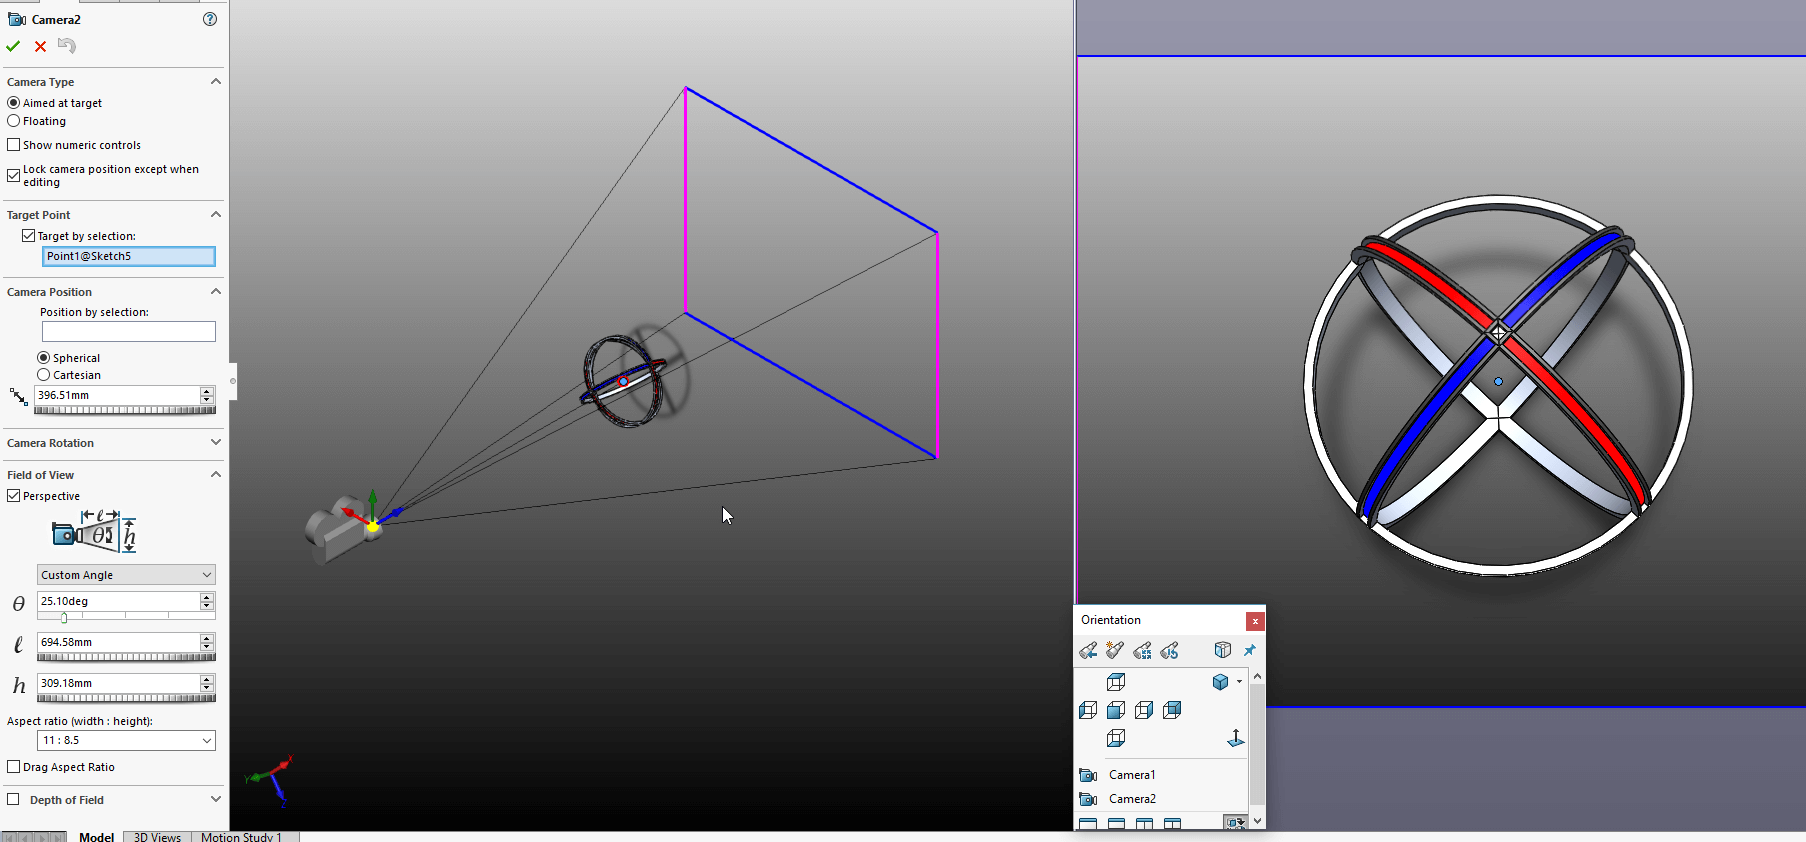Accept Camera2 with the green checkmark
1806x842 pixels.
pyautogui.click(x=13, y=46)
